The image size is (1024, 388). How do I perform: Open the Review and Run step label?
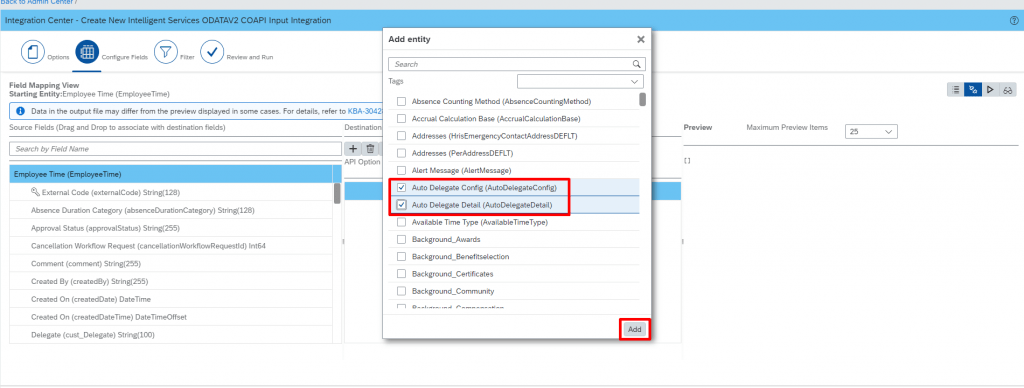point(249,57)
